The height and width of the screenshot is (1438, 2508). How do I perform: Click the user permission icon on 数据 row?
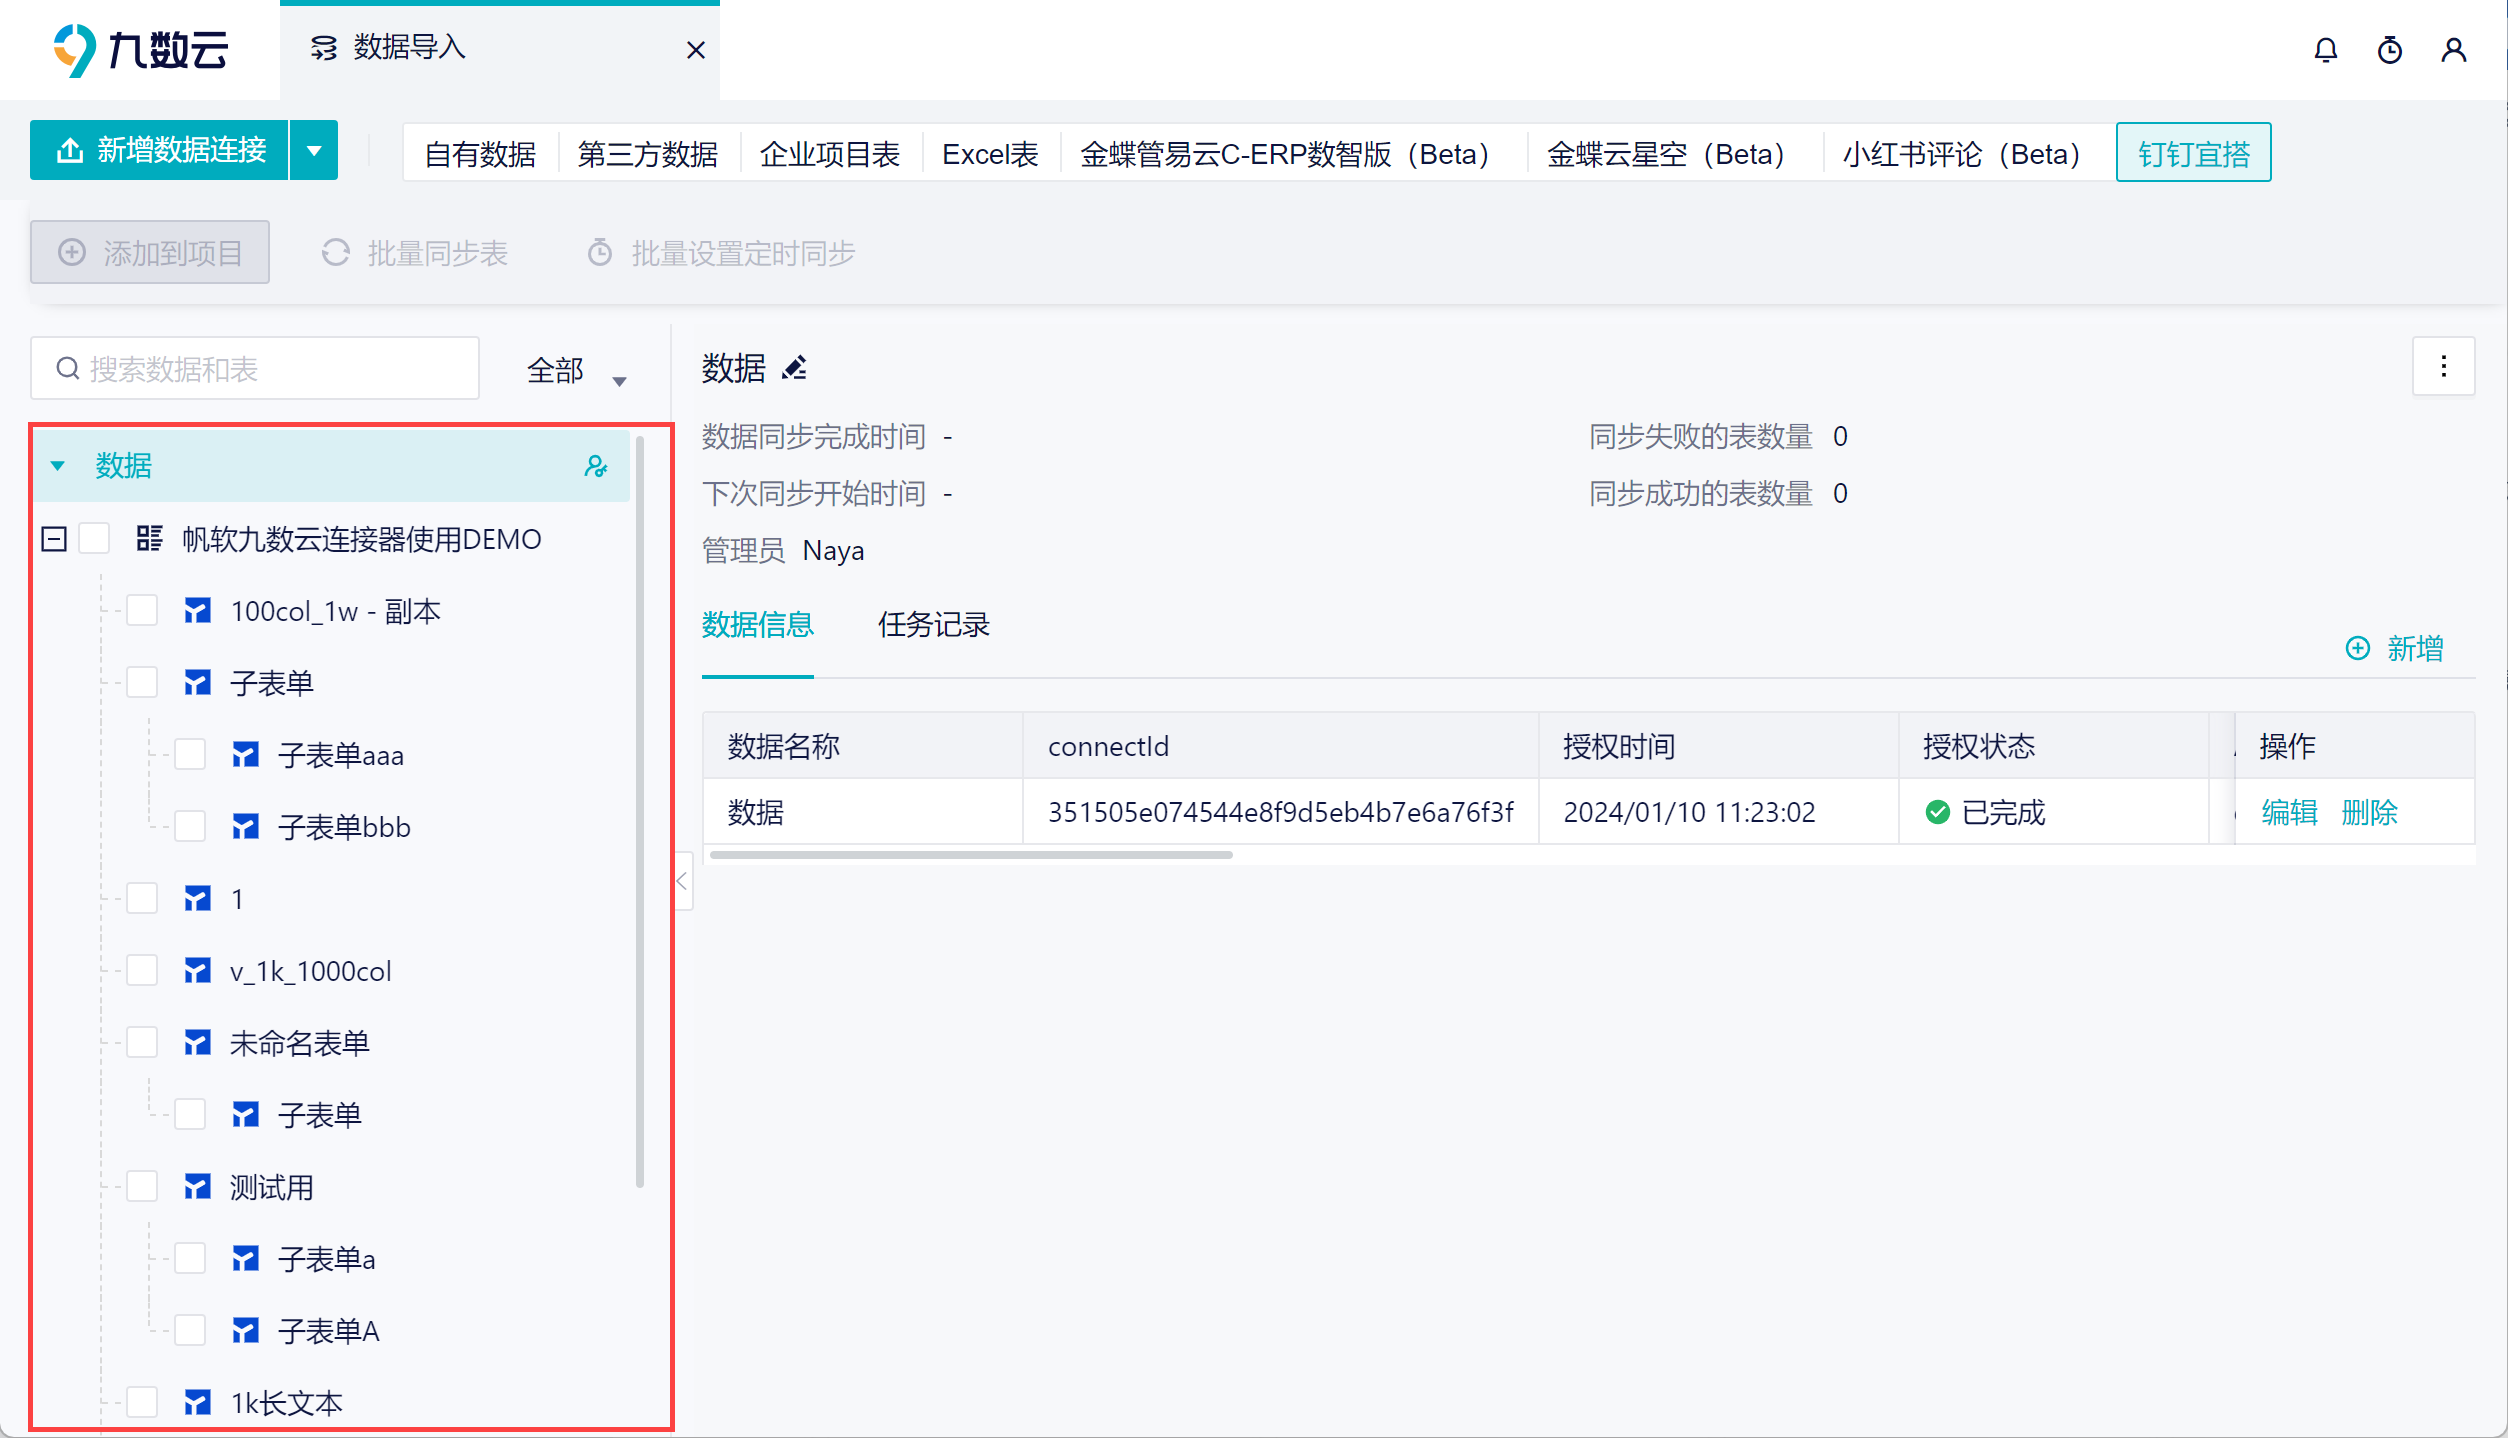(596, 466)
